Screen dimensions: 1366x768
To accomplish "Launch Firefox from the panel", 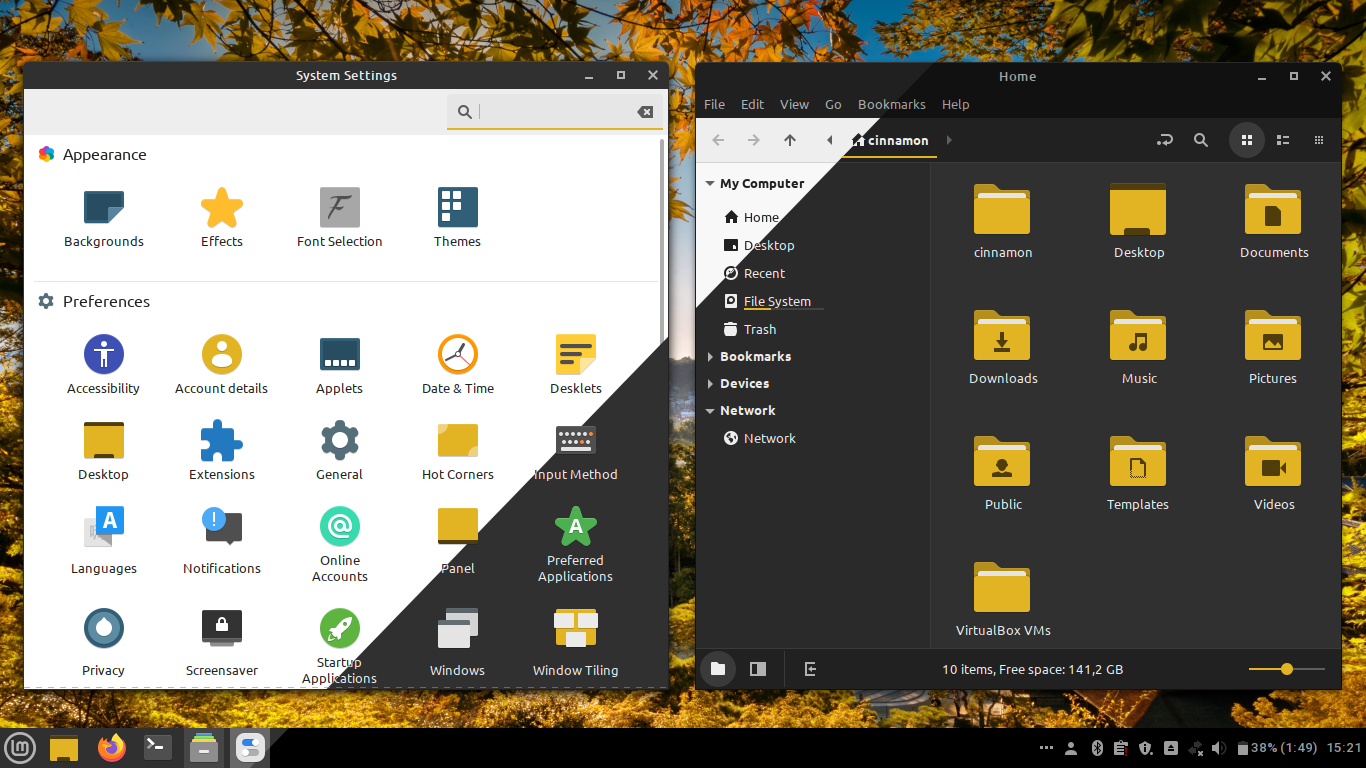I will [x=112, y=747].
